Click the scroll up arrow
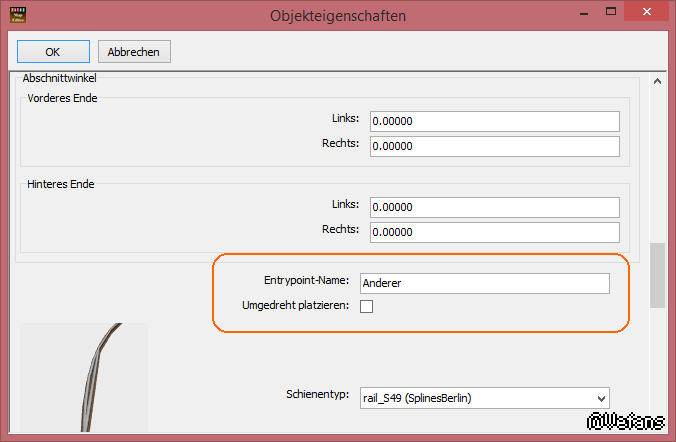Screen dimensions: 676x442 click(x=657, y=83)
